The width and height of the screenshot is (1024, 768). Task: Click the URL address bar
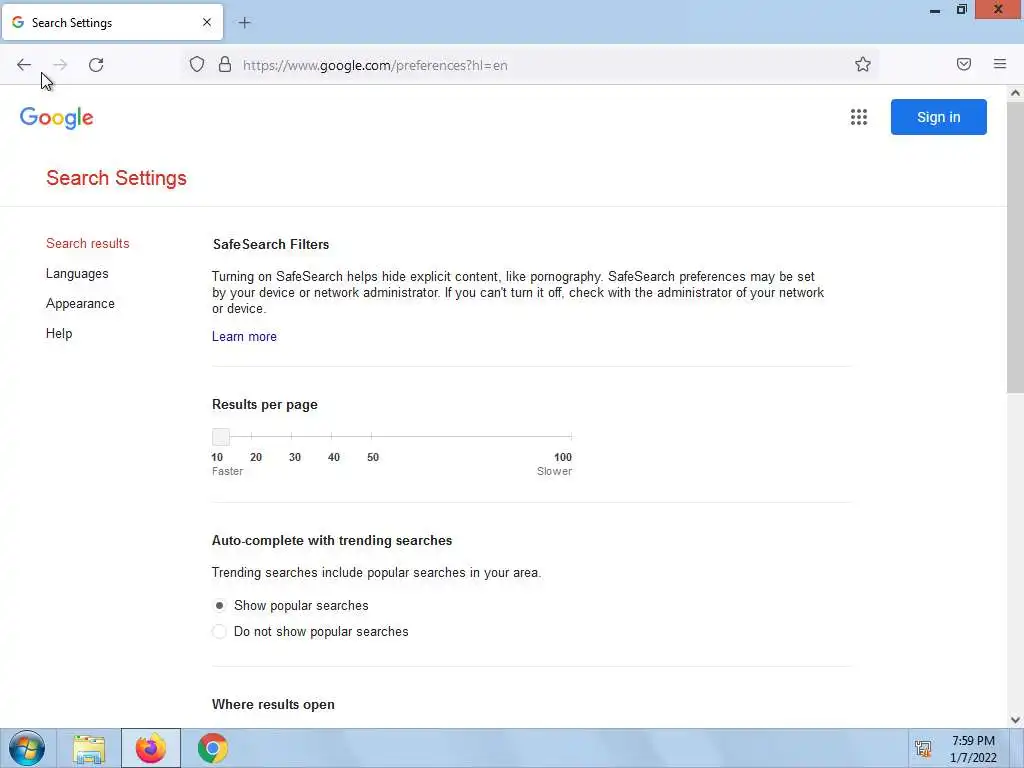tap(529, 65)
